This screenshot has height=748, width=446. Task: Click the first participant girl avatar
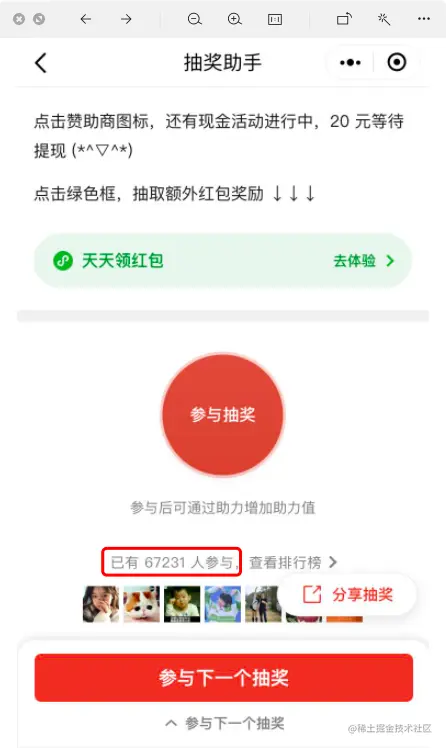[101, 604]
